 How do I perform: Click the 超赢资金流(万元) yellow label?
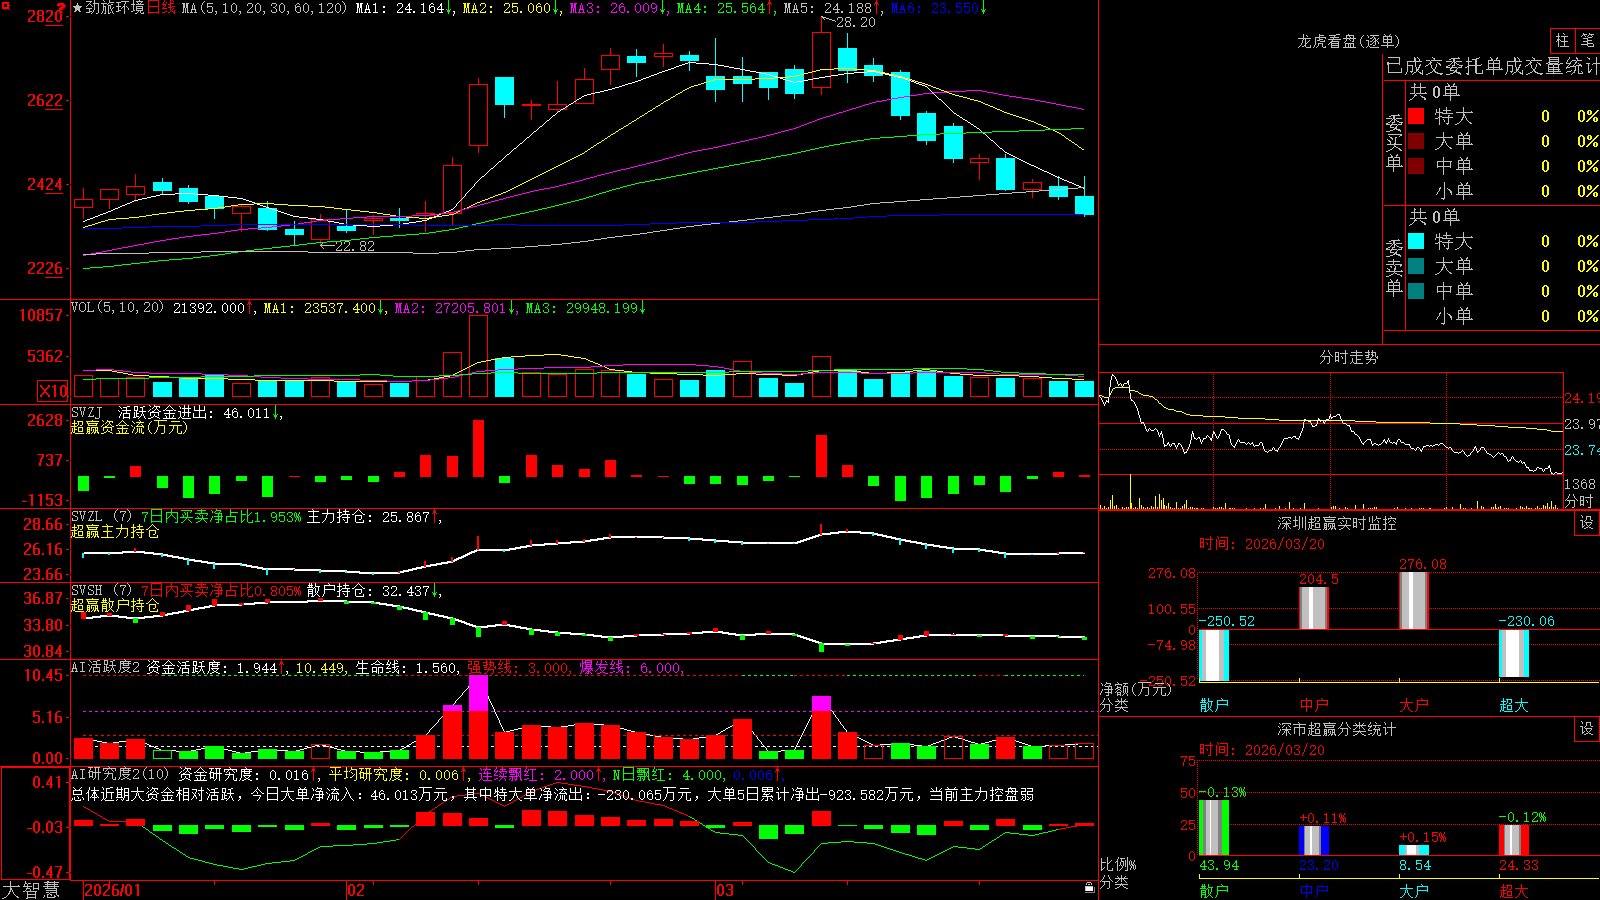point(129,427)
